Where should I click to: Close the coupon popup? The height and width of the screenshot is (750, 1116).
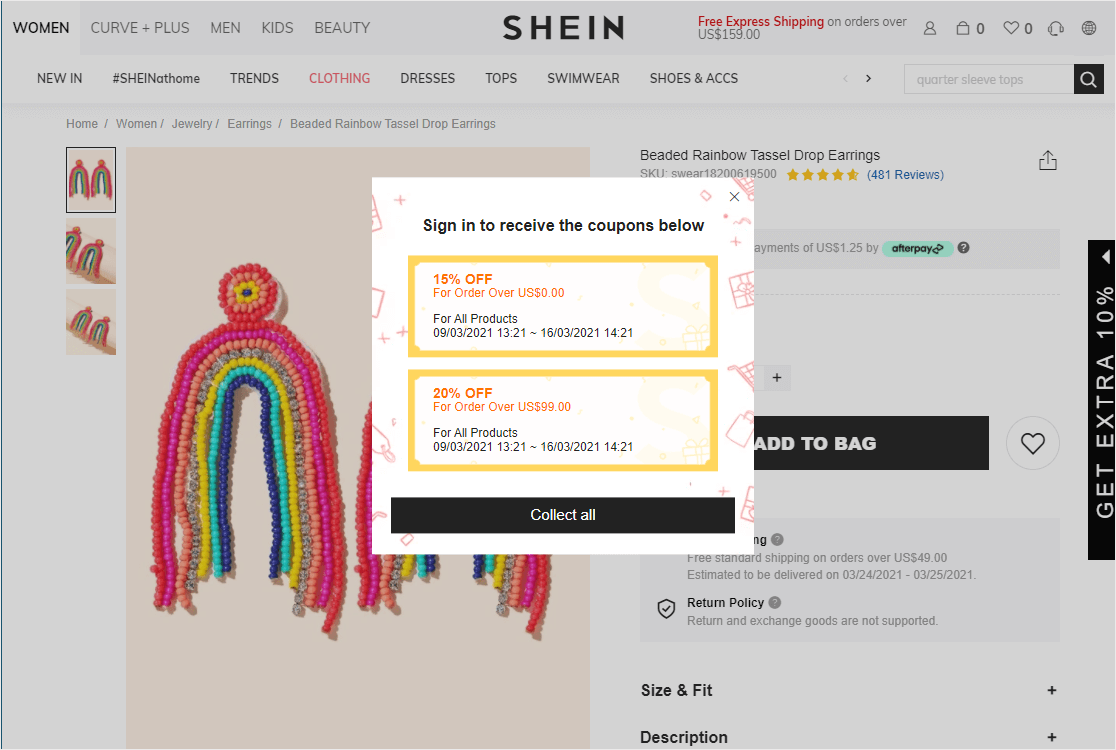click(x=735, y=197)
